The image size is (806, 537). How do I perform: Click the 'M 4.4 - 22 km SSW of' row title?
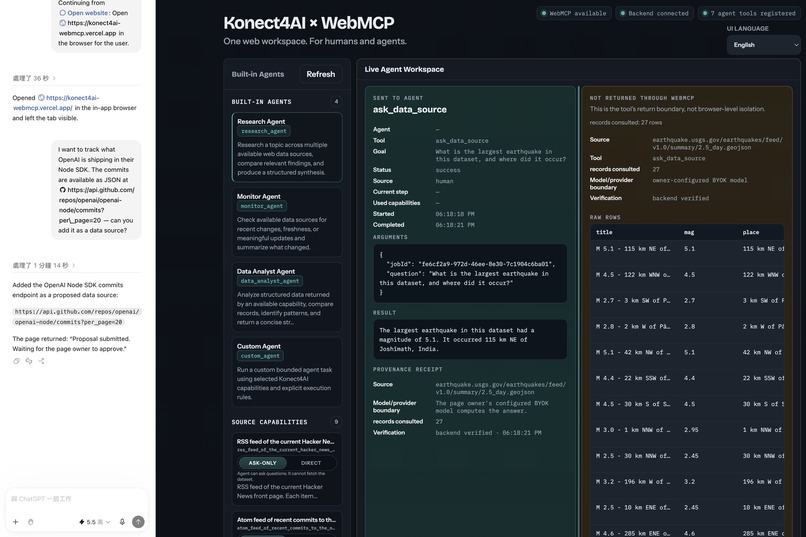point(633,378)
